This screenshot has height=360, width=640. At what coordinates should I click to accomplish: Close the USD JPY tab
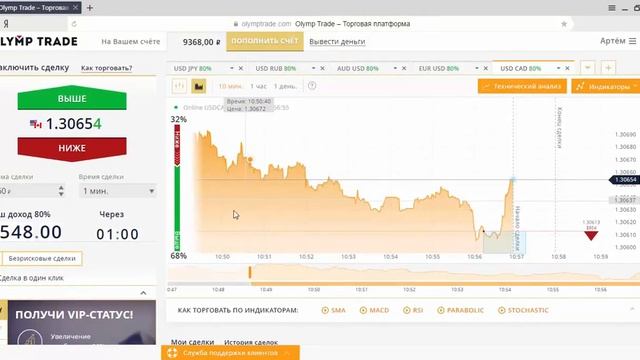click(241, 68)
